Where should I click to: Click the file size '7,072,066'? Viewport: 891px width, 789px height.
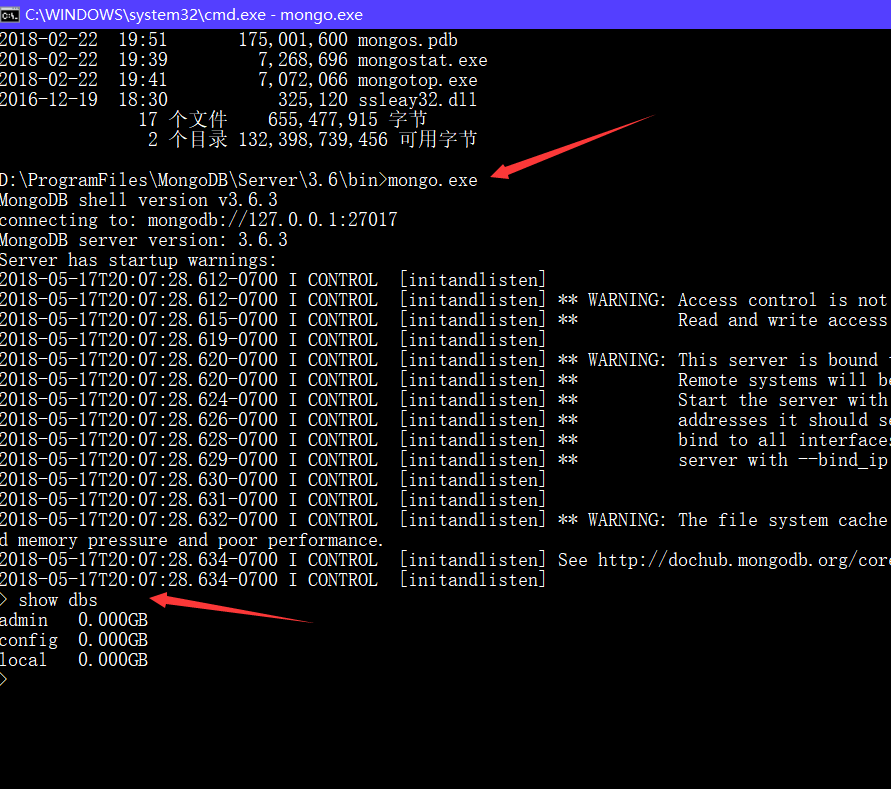tap(303, 80)
